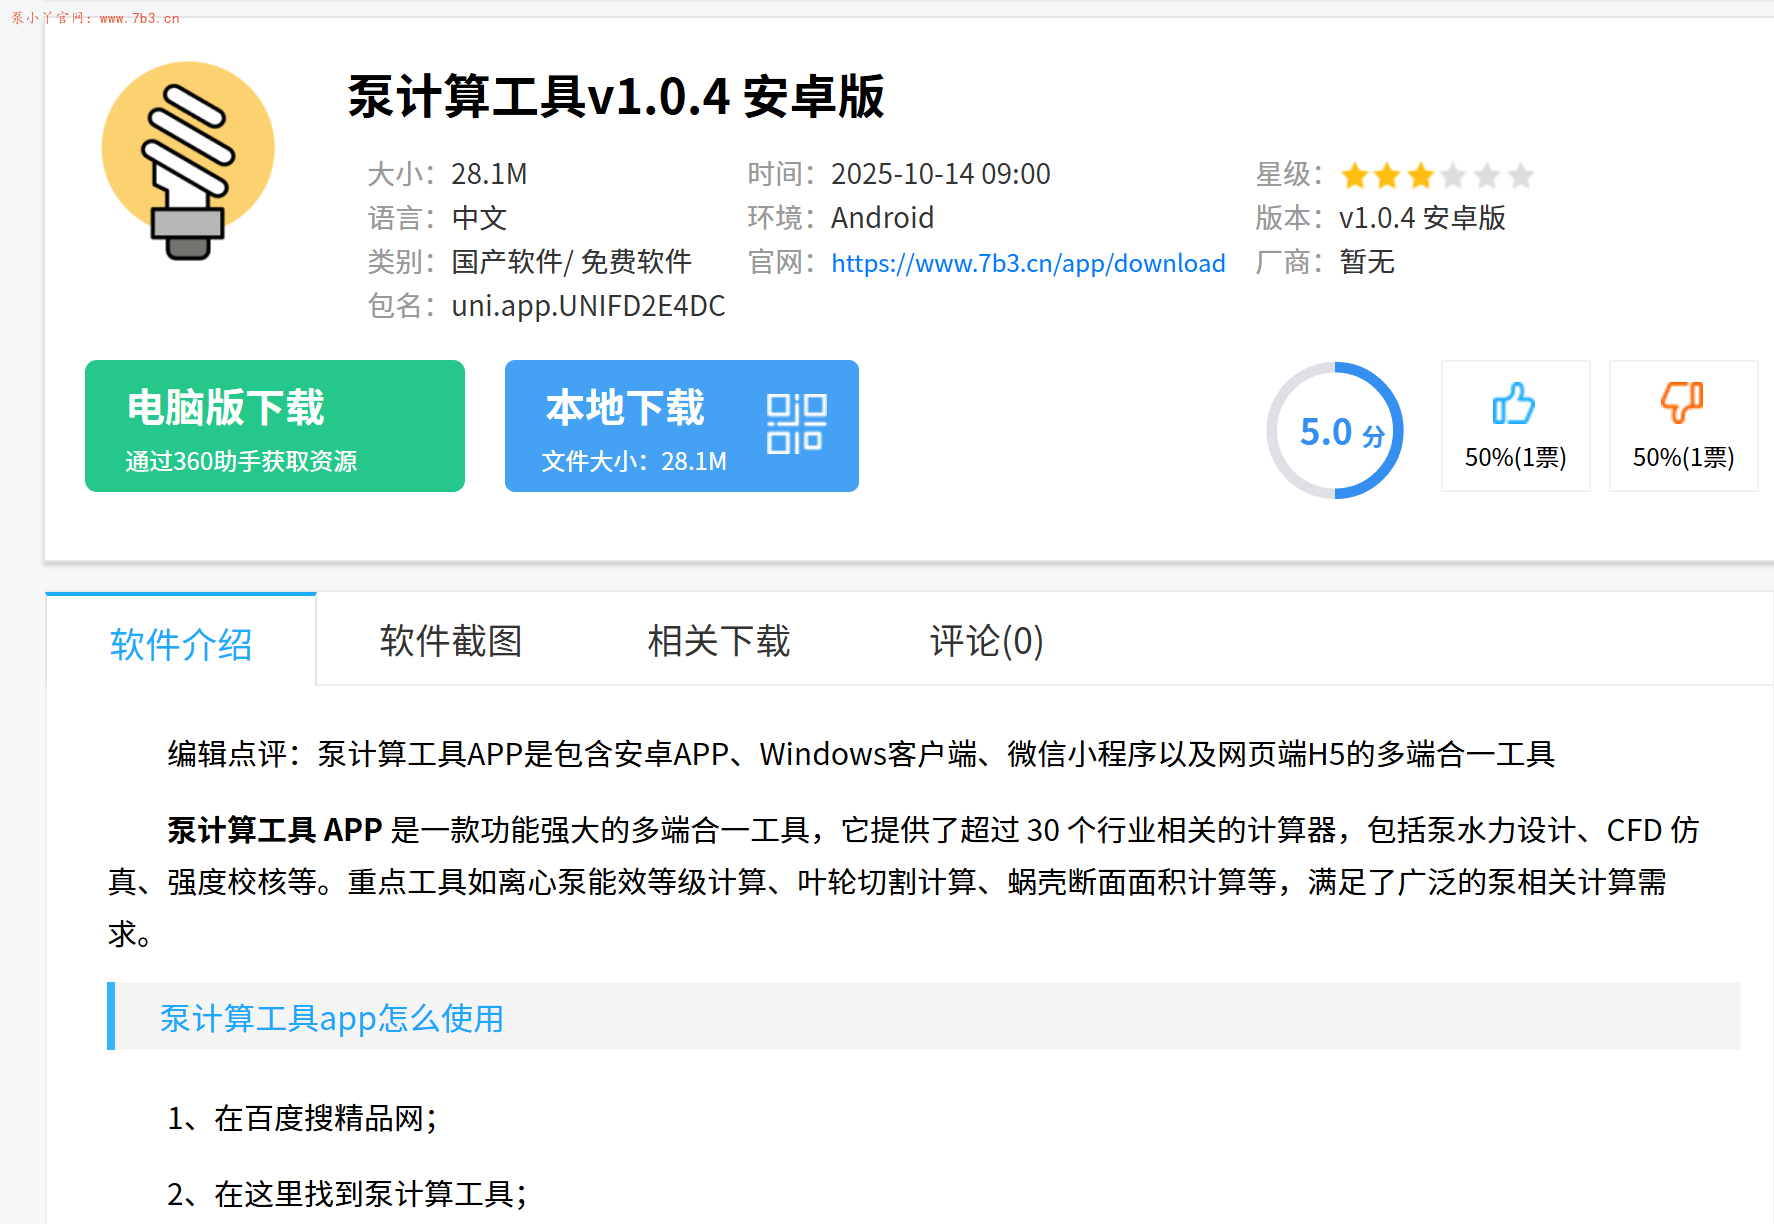Select the third star in 星级 rating
Image resolution: width=1774 pixels, height=1224 pixels.
coord(1423,174)
